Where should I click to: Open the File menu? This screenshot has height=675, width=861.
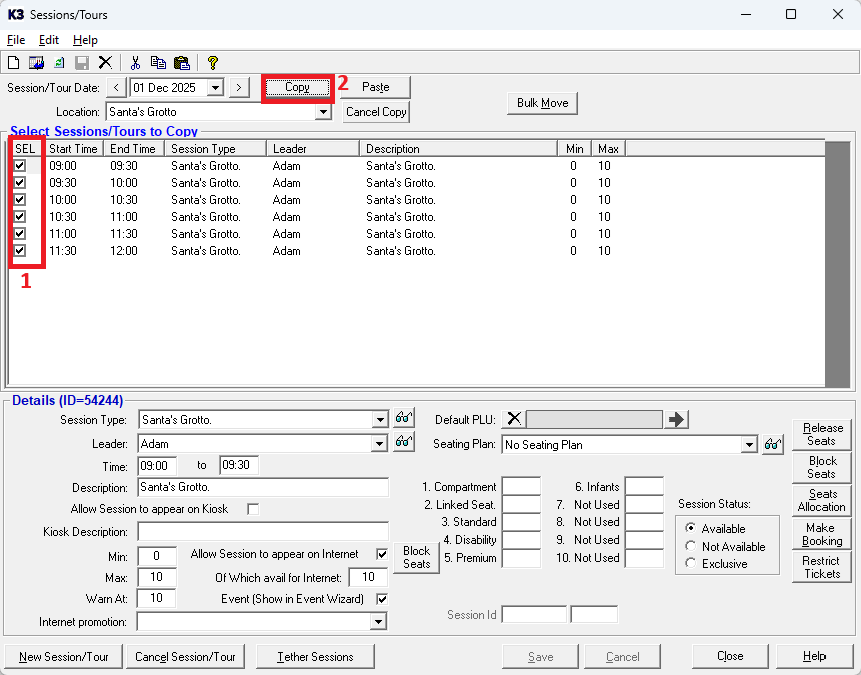(x=16, y=40)
